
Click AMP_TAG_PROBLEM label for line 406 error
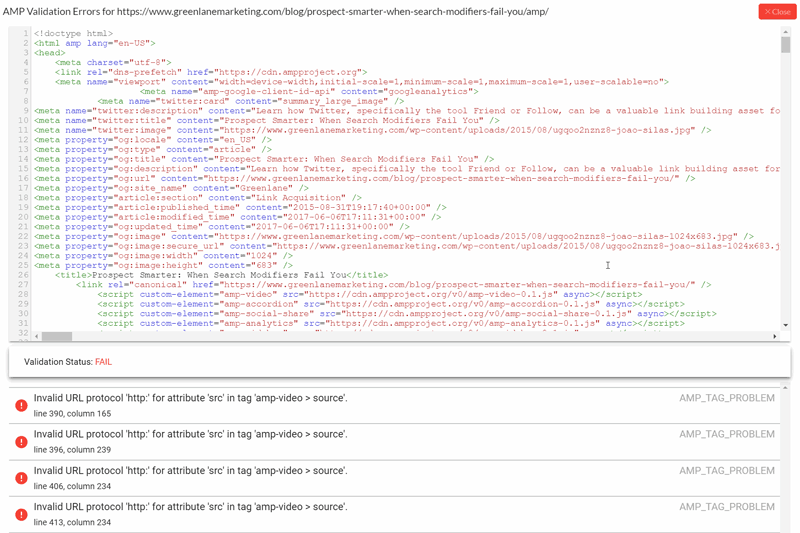[727, 470]
